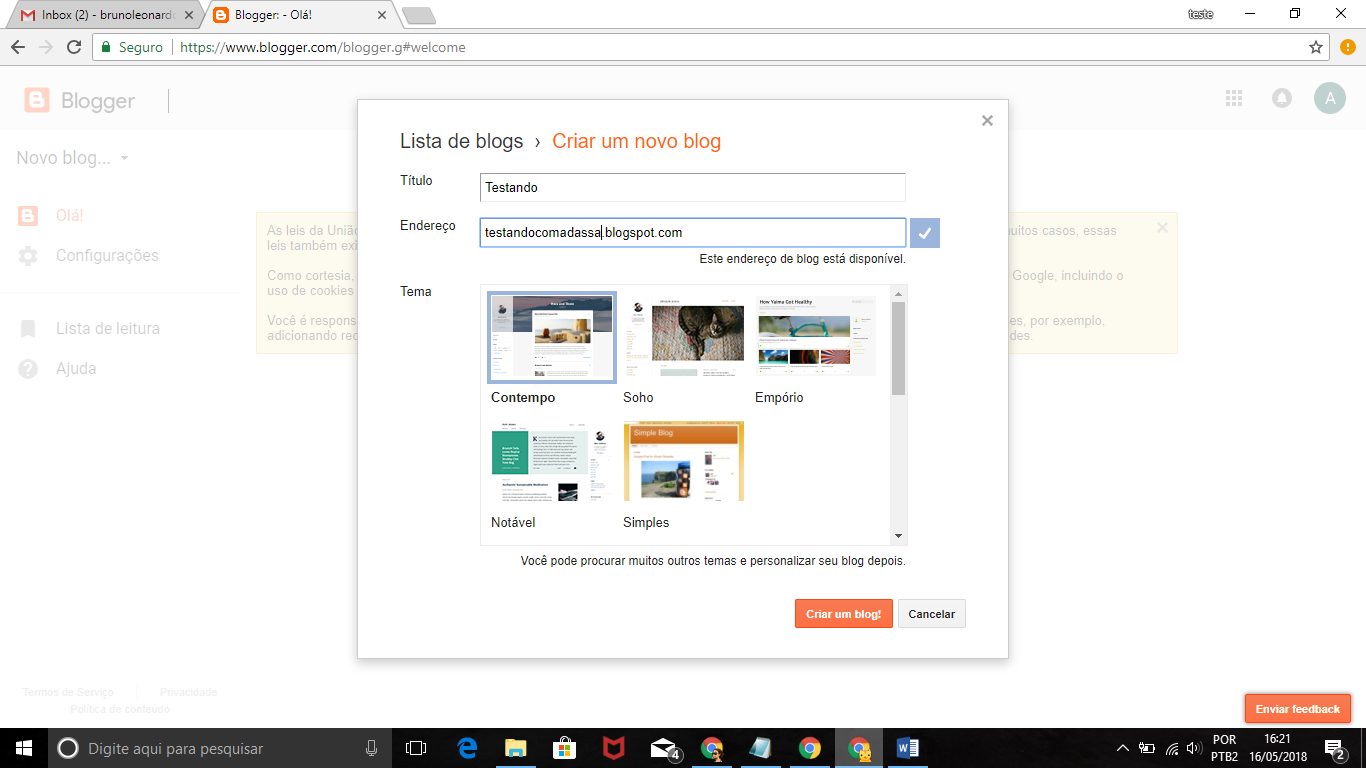Bookmark this page with star icon

pyautogui.click(x=1316, y=47)
